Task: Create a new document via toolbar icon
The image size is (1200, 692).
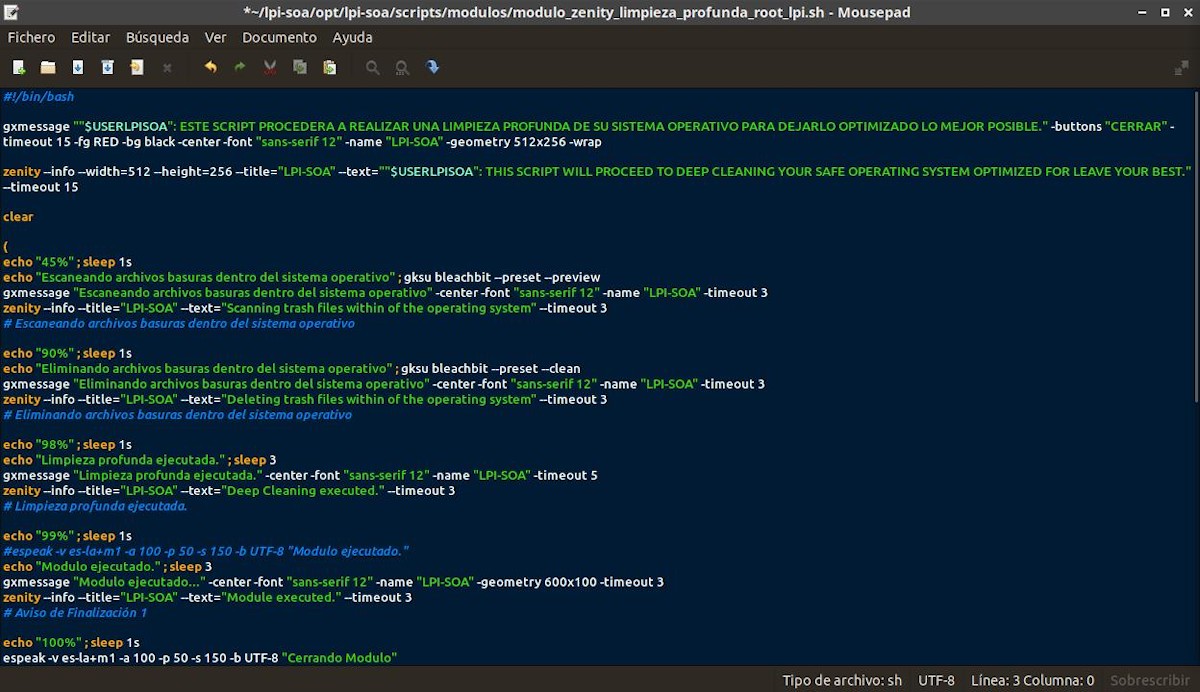Action: (x=19, y=68)
